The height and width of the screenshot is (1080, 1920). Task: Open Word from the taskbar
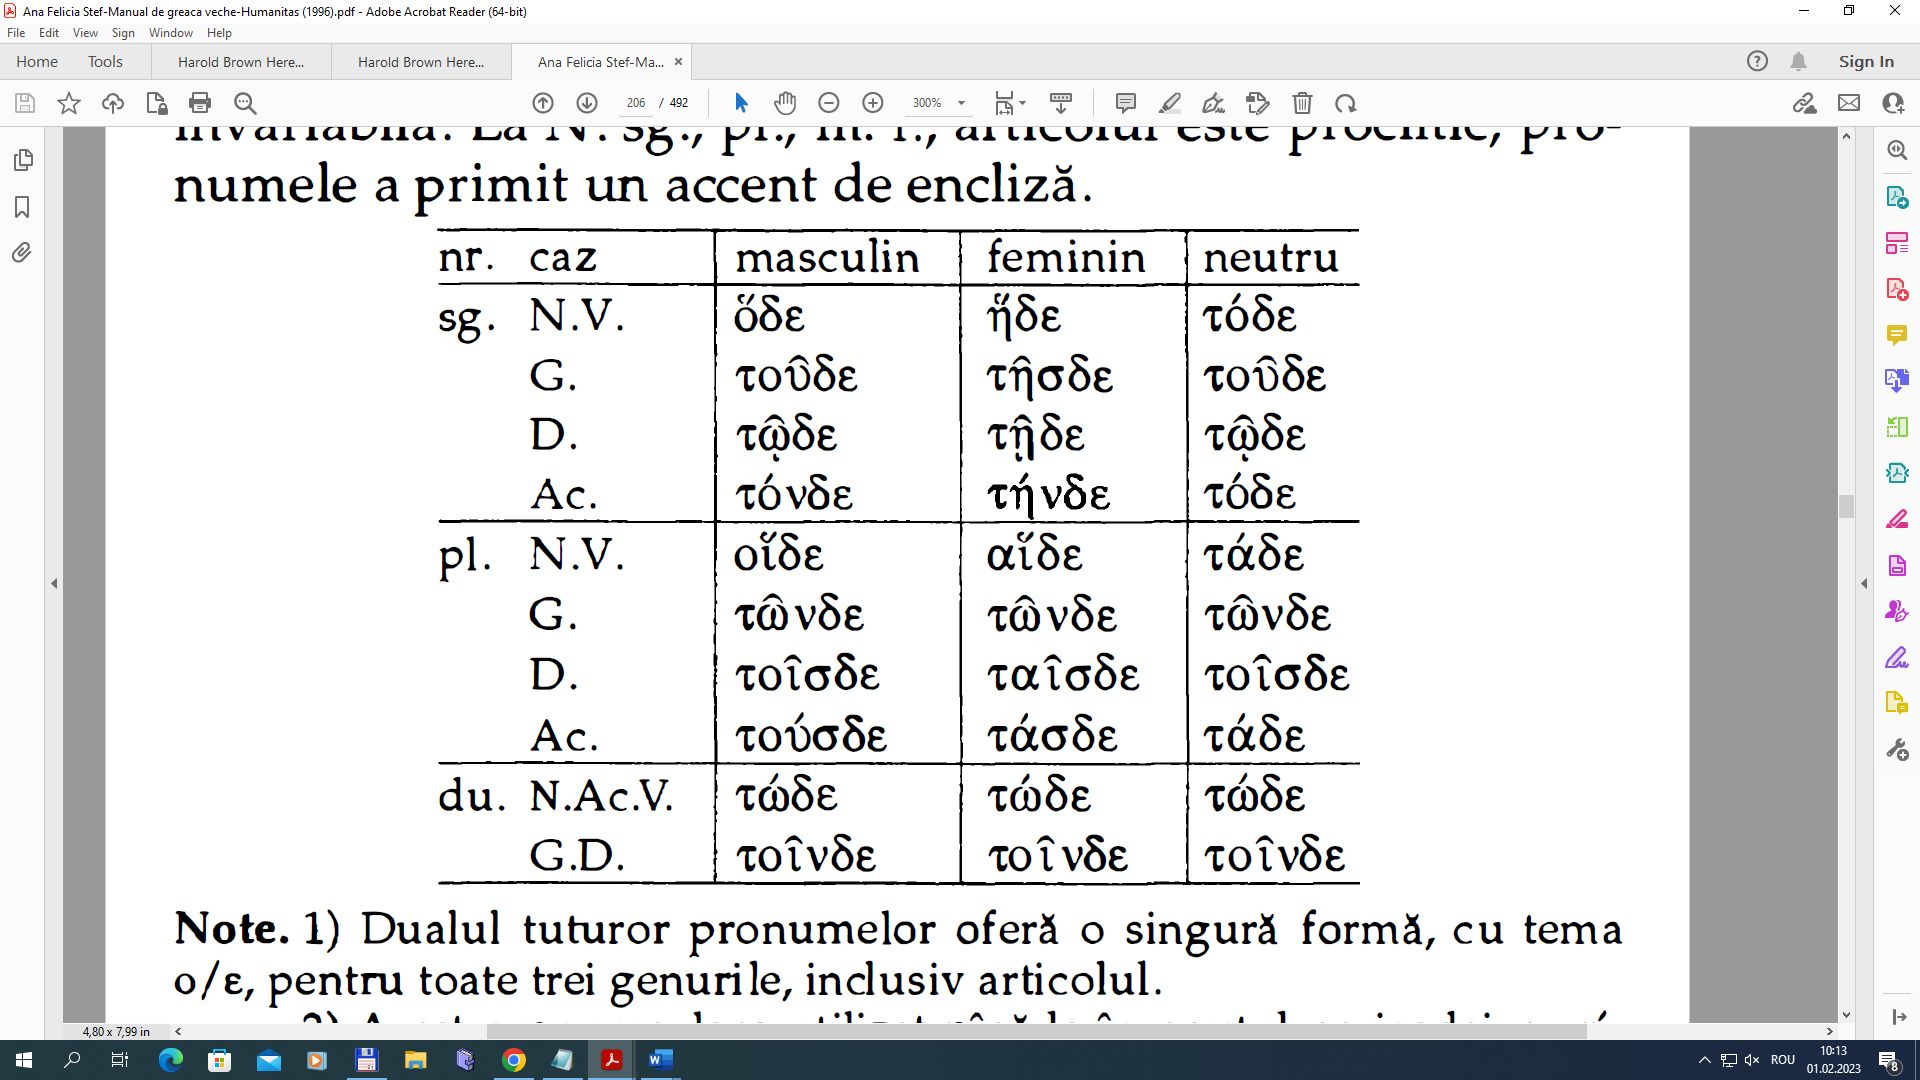point(660,1060)
